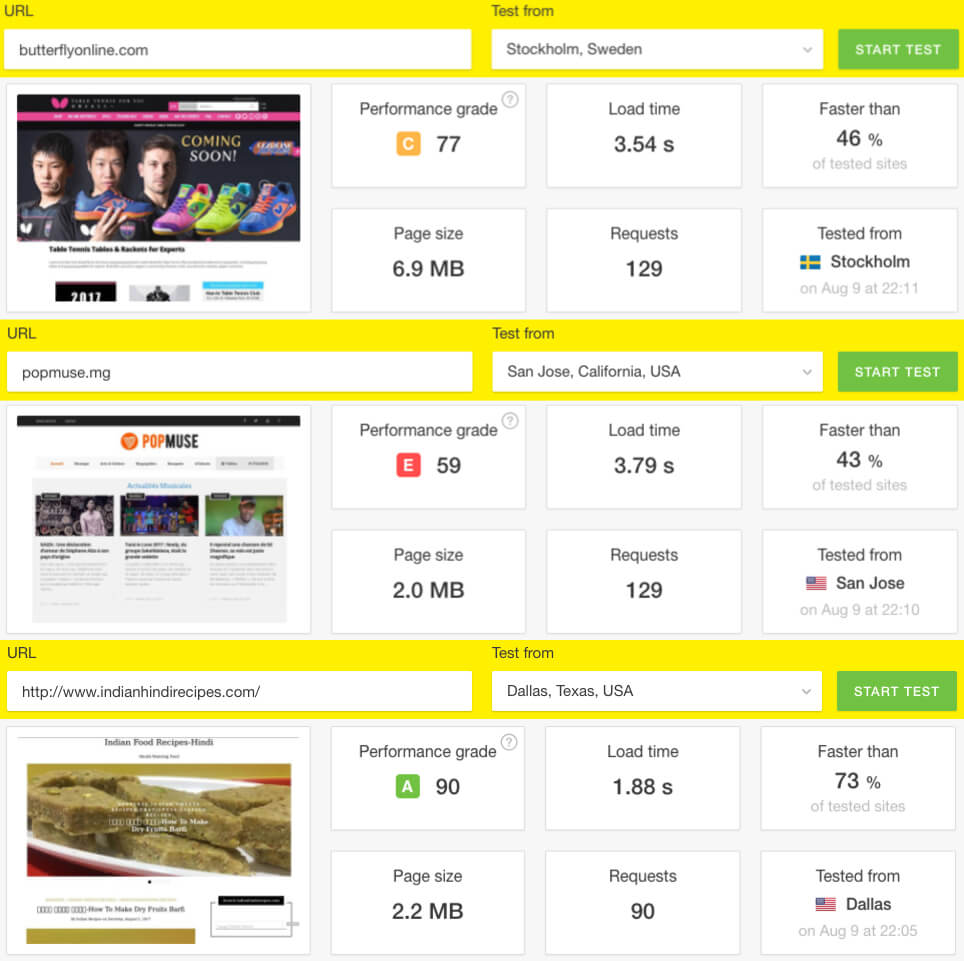Expand the San Jose, California, USA dropdown
The width and height of the screenshot is (964, 961).
[657, 371]
